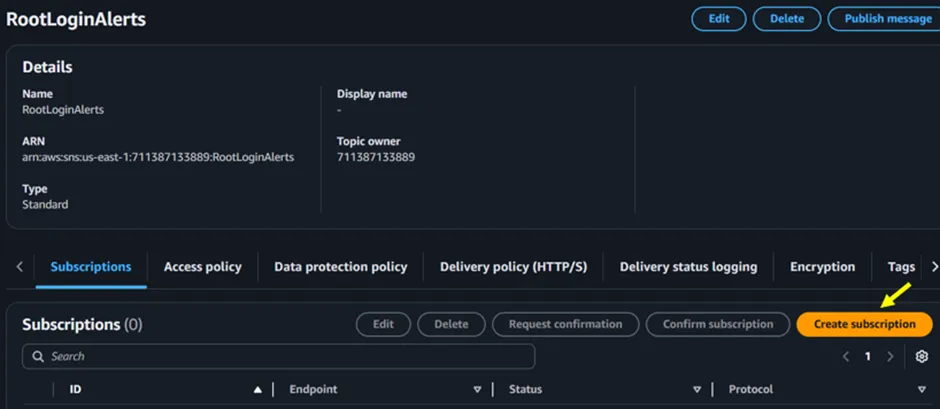Open the Data protection policy tab

click(x=341, y=267)
